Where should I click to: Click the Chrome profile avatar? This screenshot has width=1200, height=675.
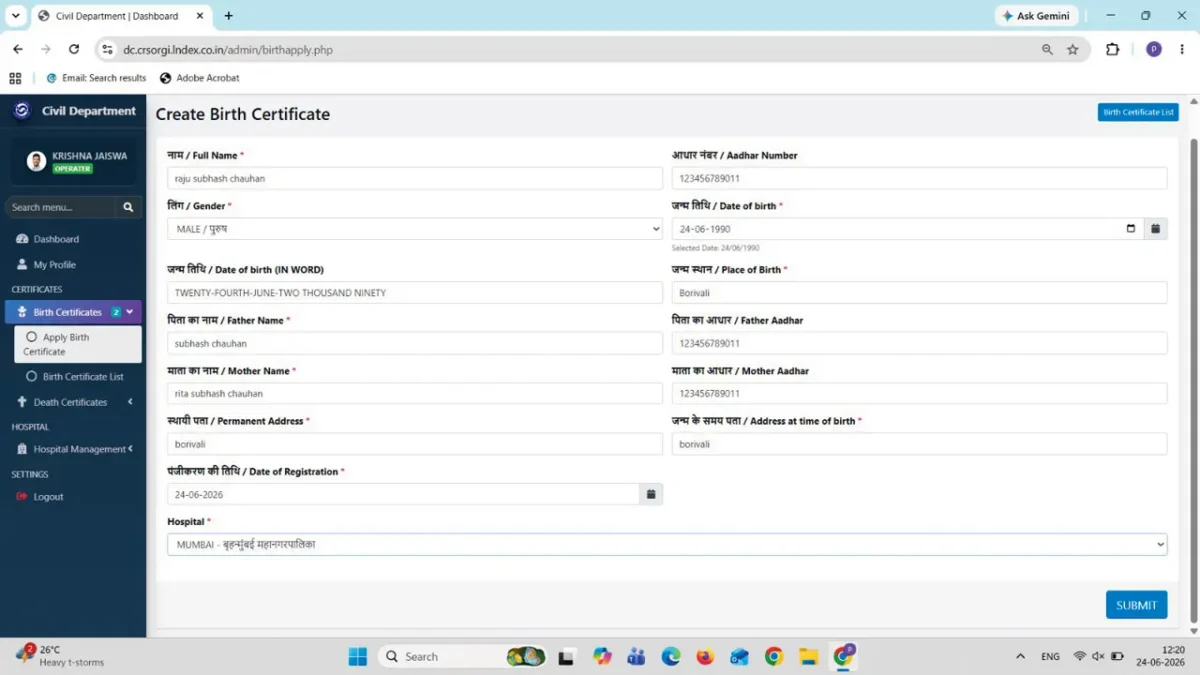coord(1154,49)
